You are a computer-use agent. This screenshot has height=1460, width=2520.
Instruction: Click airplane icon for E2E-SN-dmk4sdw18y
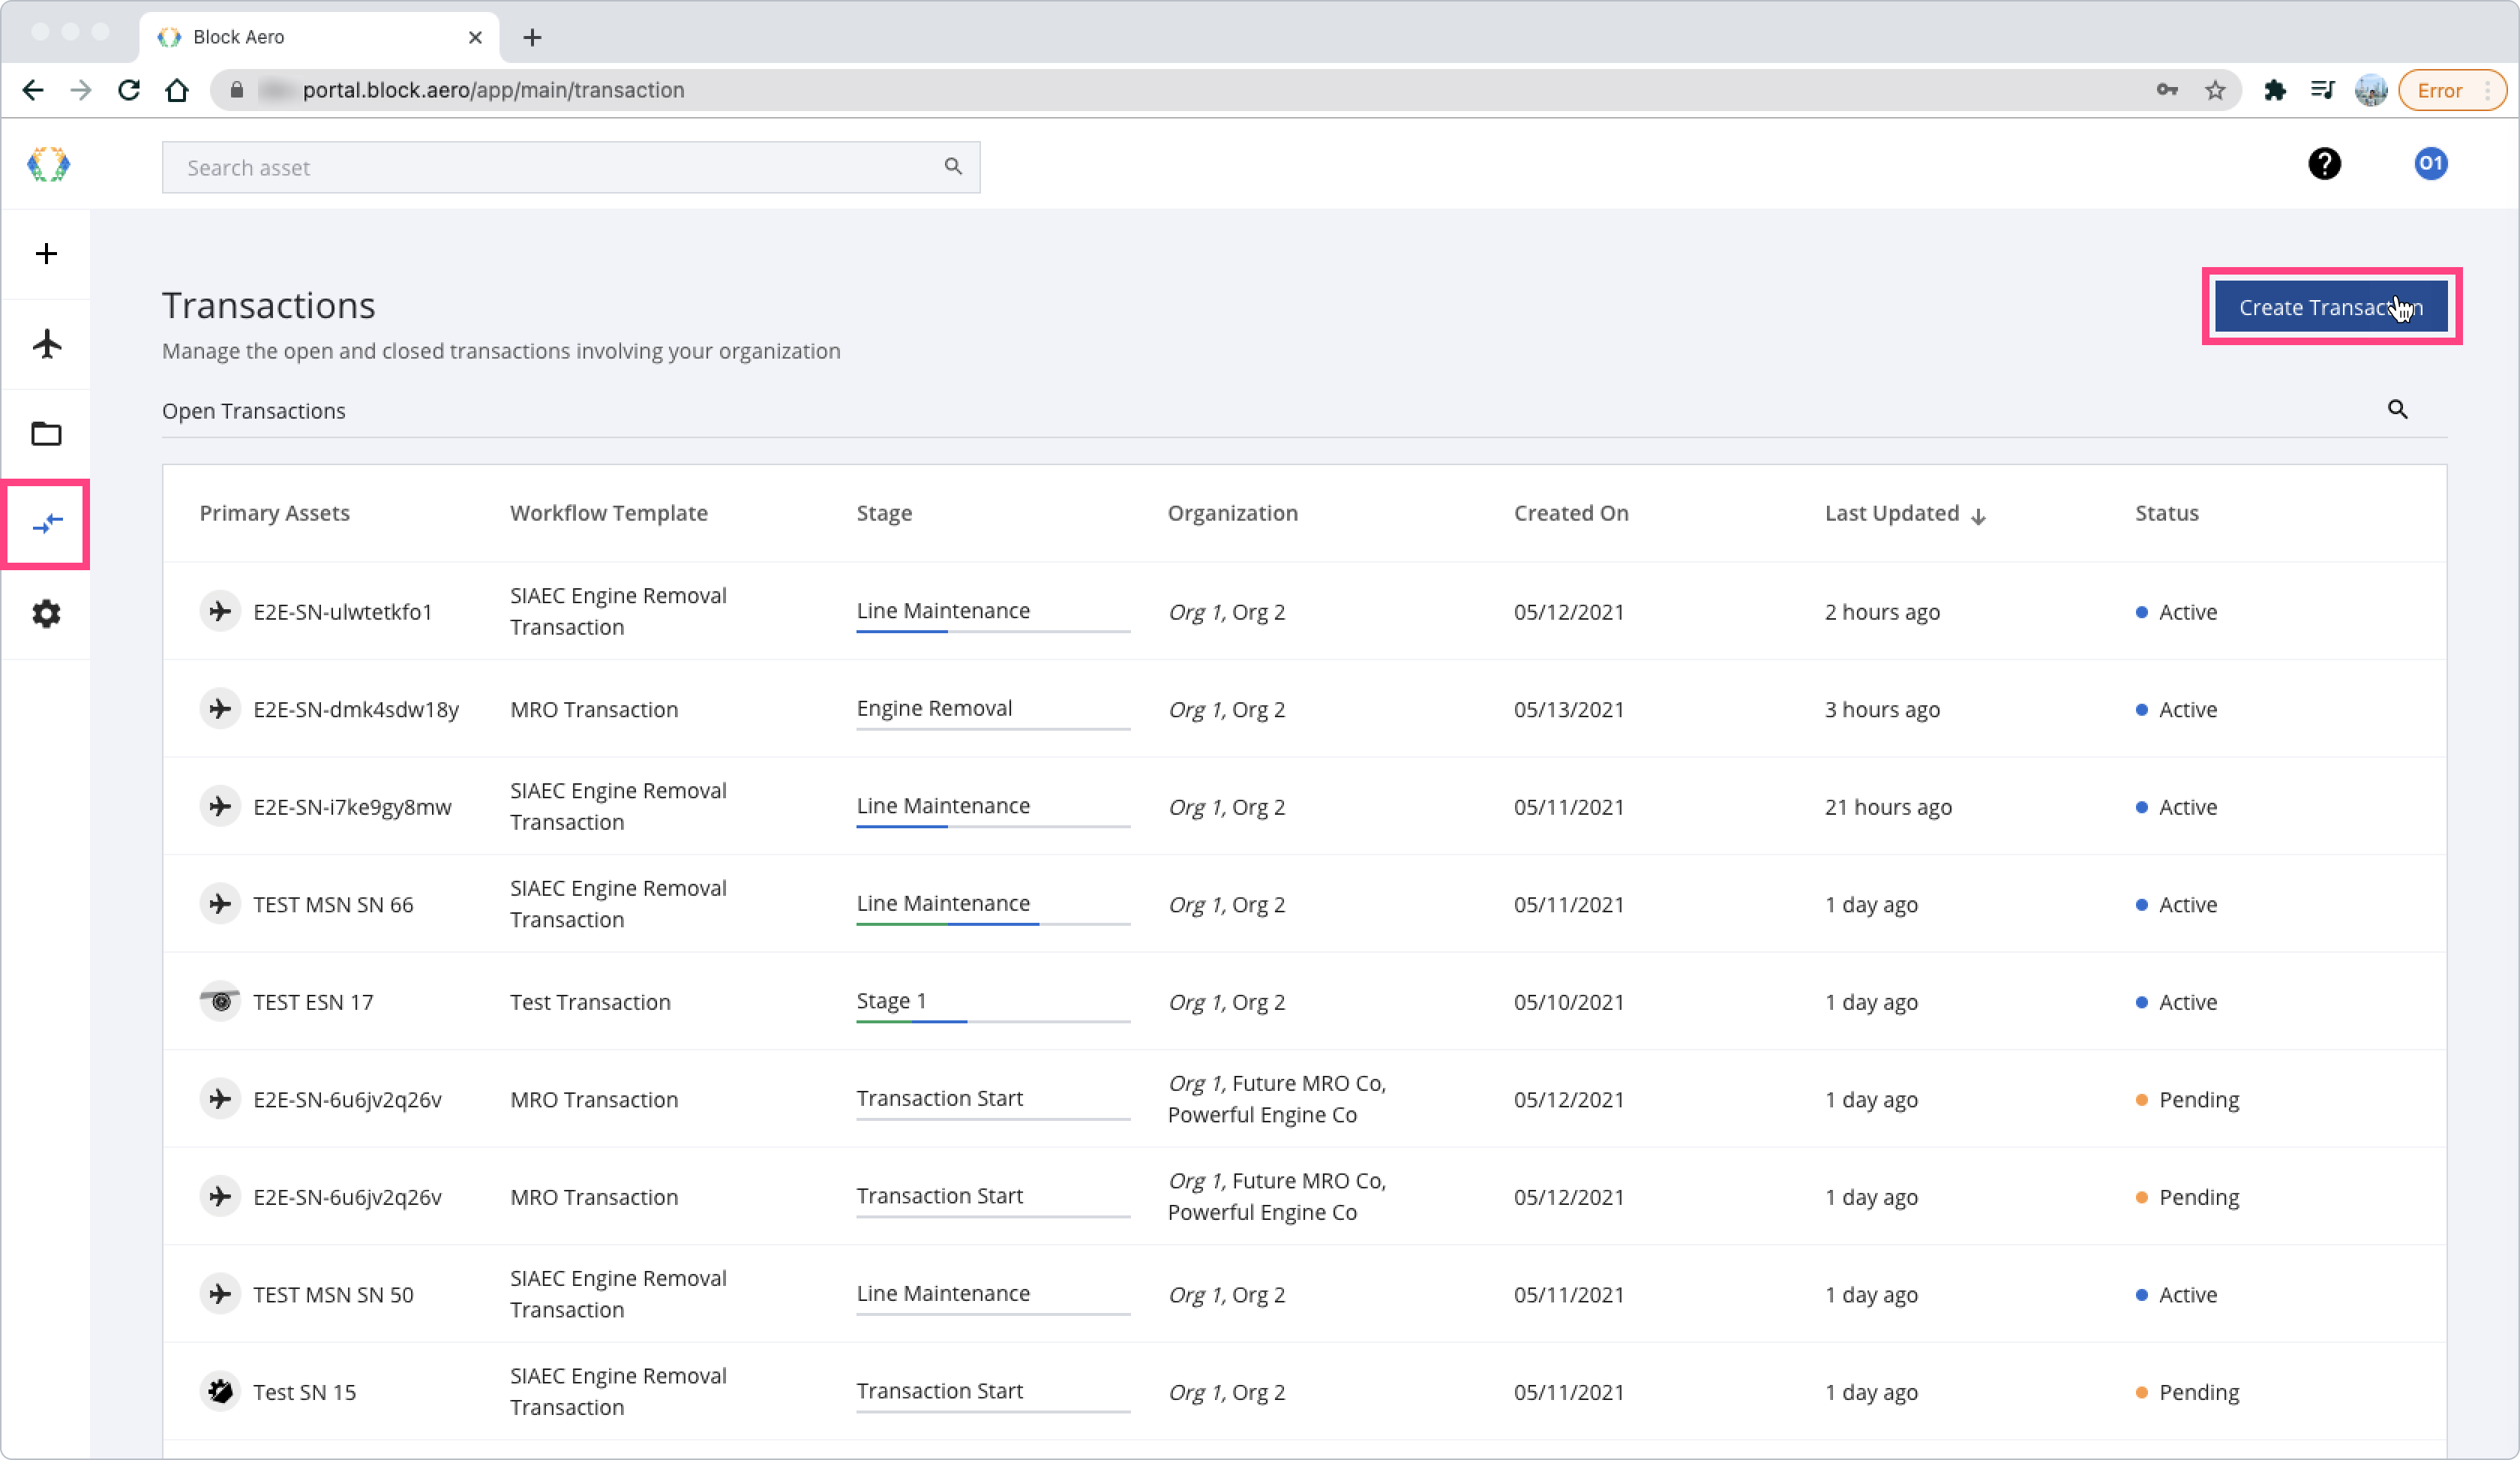coord(220,709)
